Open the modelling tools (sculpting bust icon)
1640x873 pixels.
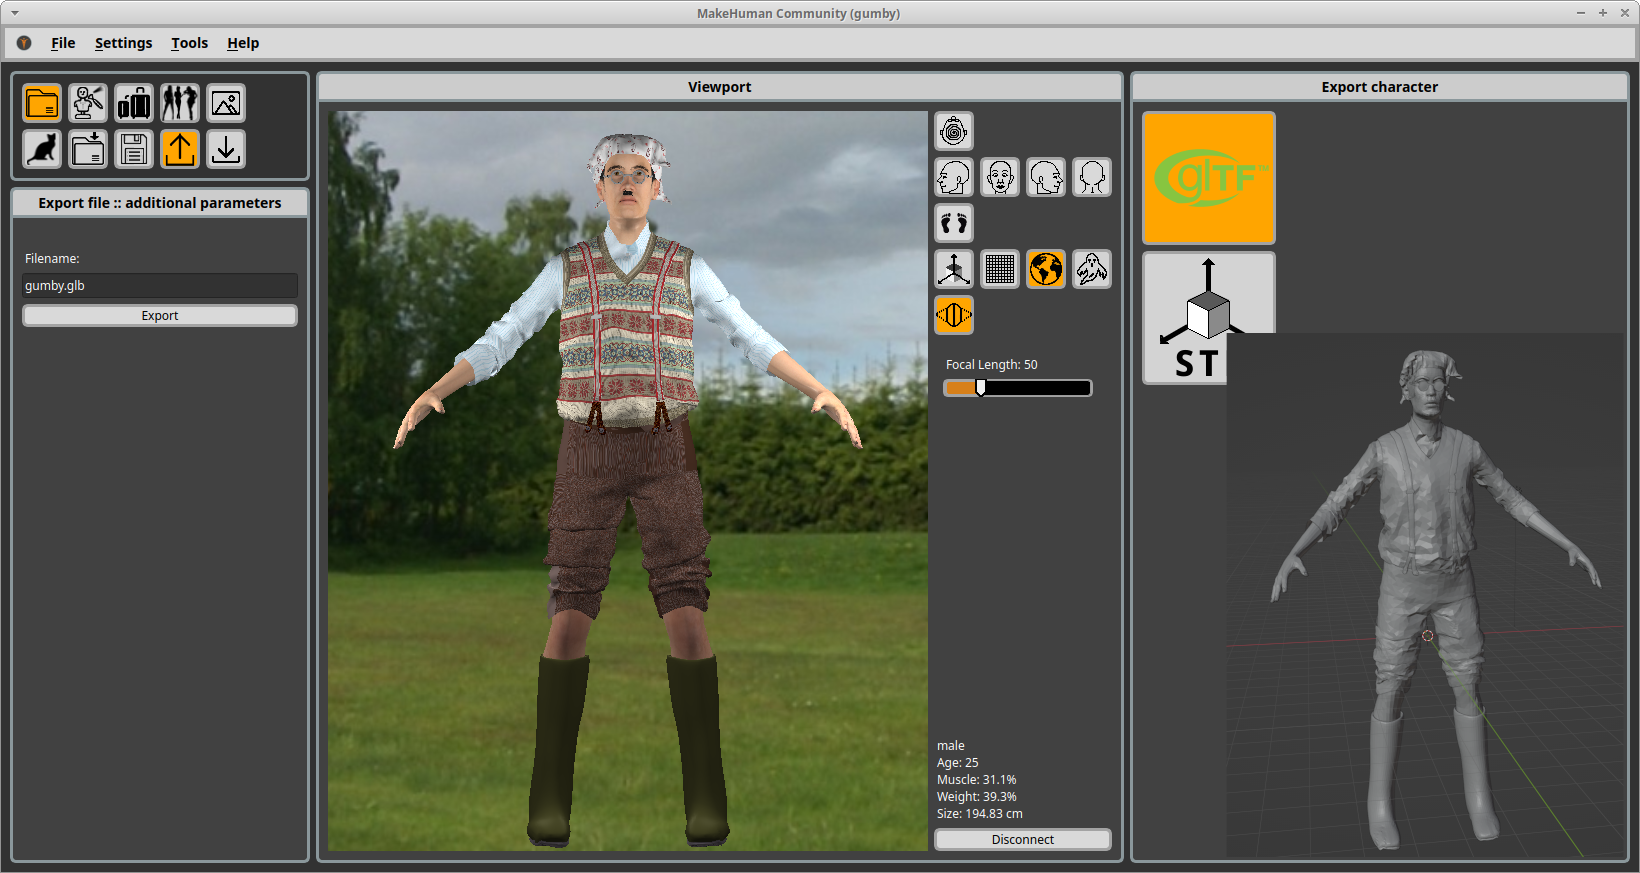pyautogui.click(x=88, y=103)
